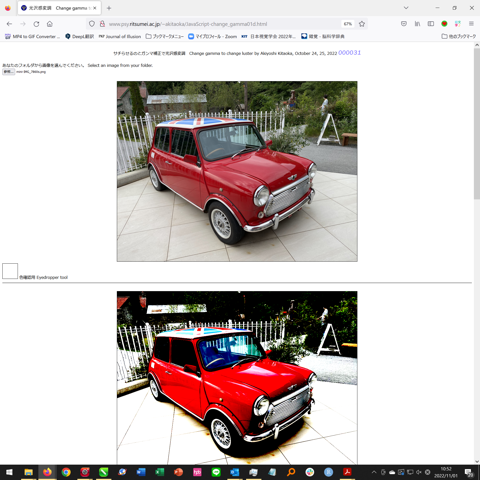480x480 pixels.
Task: Go back to the previous page
Action: tap(9, 24)
